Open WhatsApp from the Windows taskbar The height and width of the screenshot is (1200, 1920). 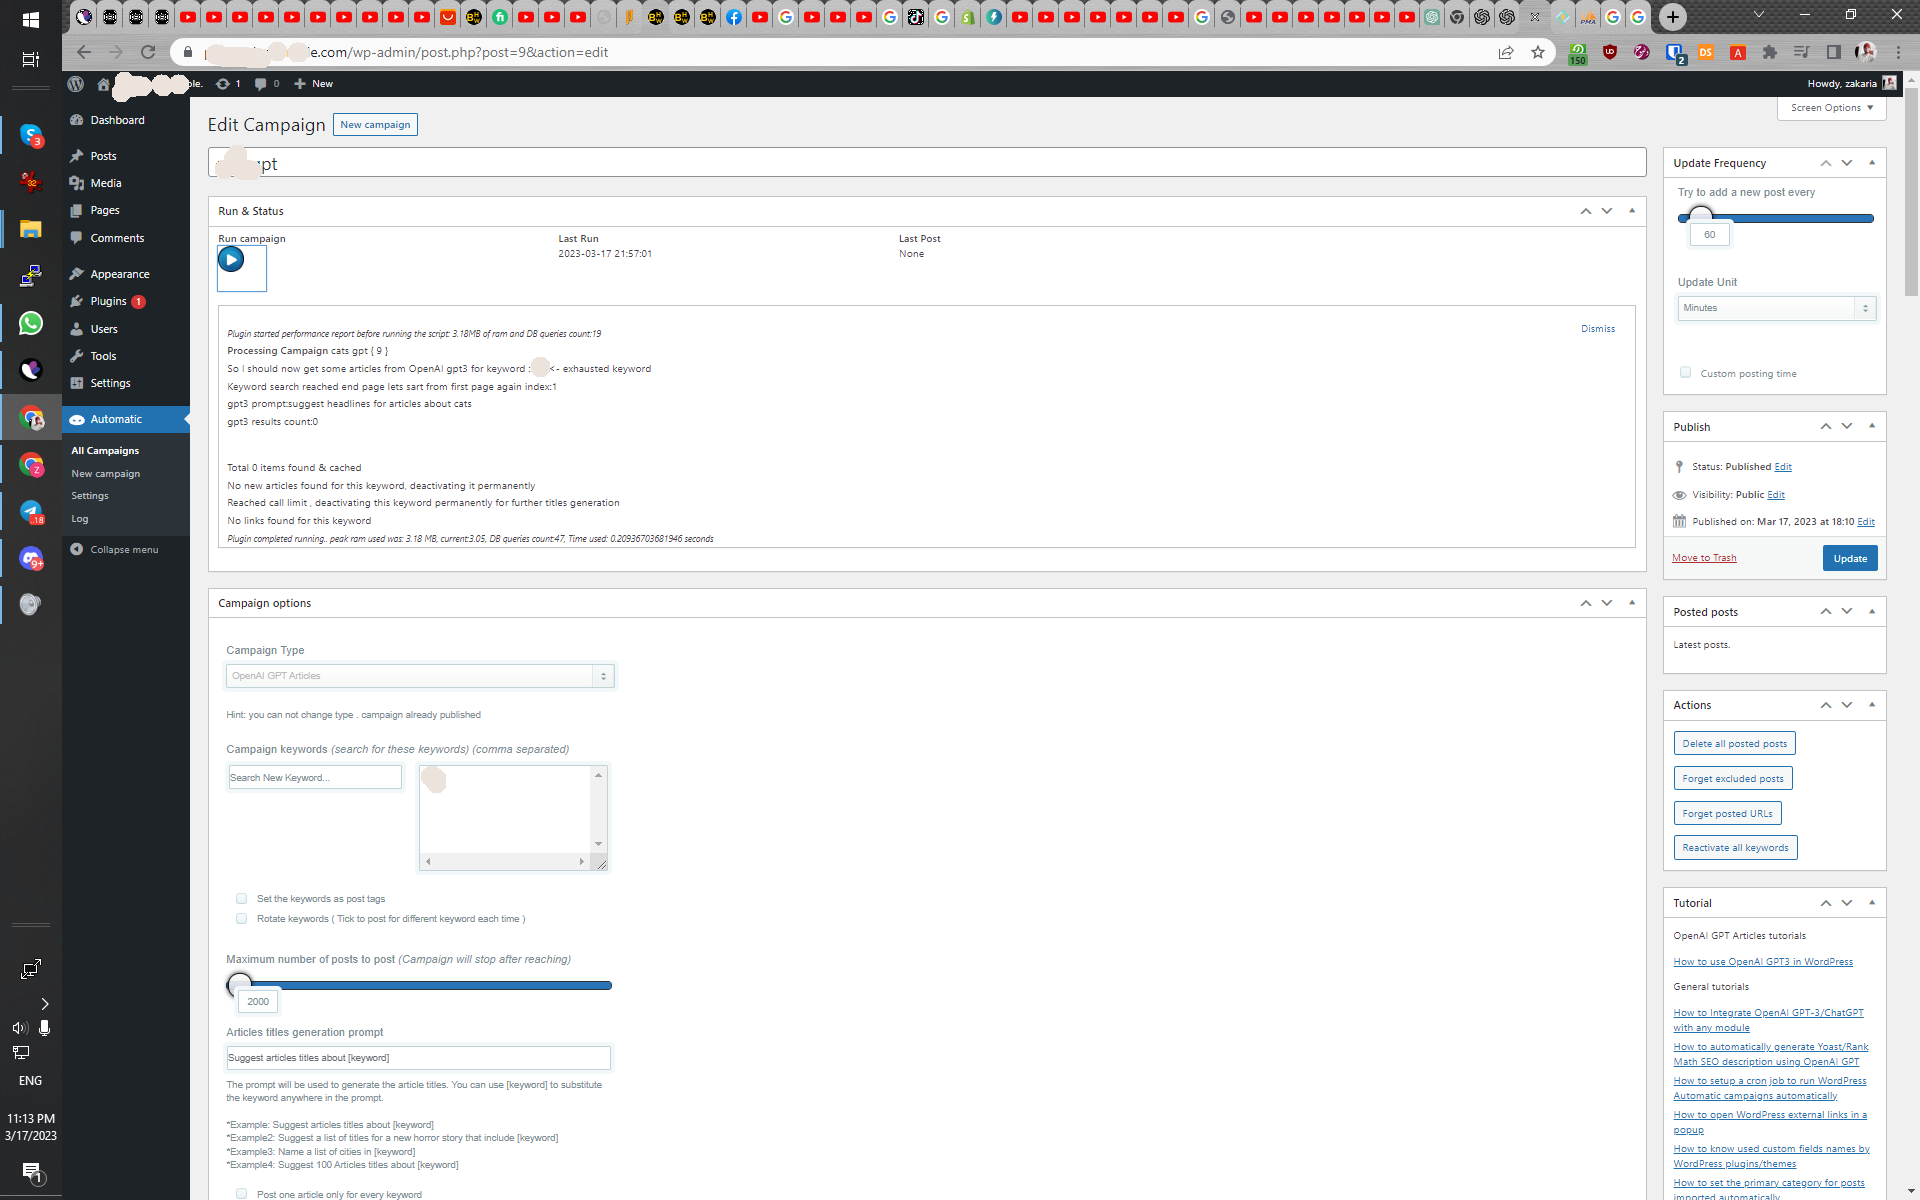click(x=31, y=323)
